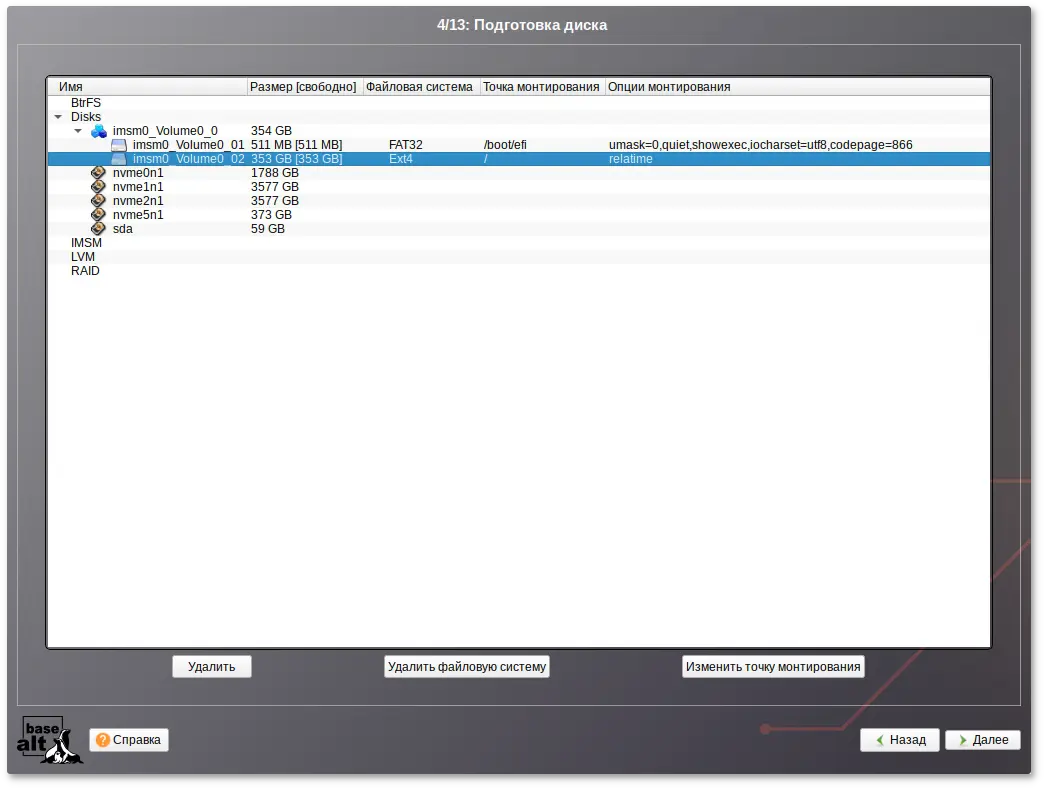This screenshot has width=1044, height=788.
Task: Click the 3577 GB size of nvme1n1
Action: pyautogui.click(x=274, y=187)
